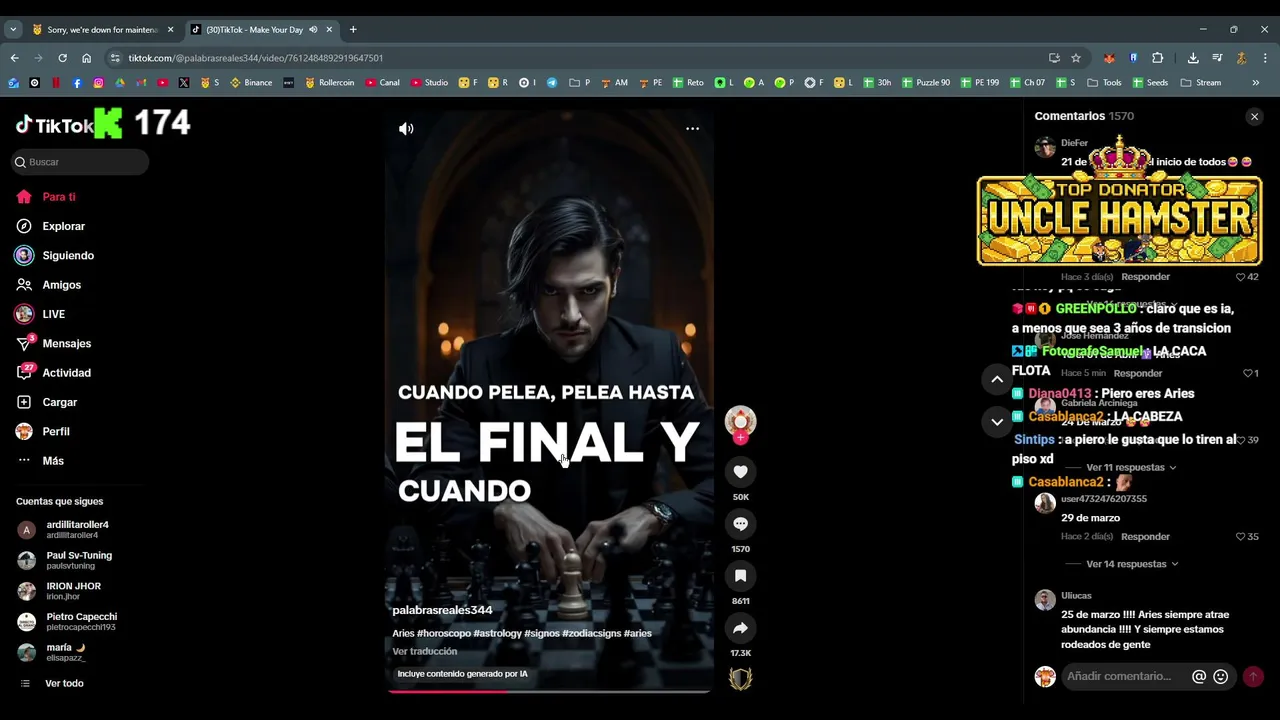Image resolution: width=1280 pixels, height=720 pixels.
Task: Mute the TikTok video sound
Action: 406,128
